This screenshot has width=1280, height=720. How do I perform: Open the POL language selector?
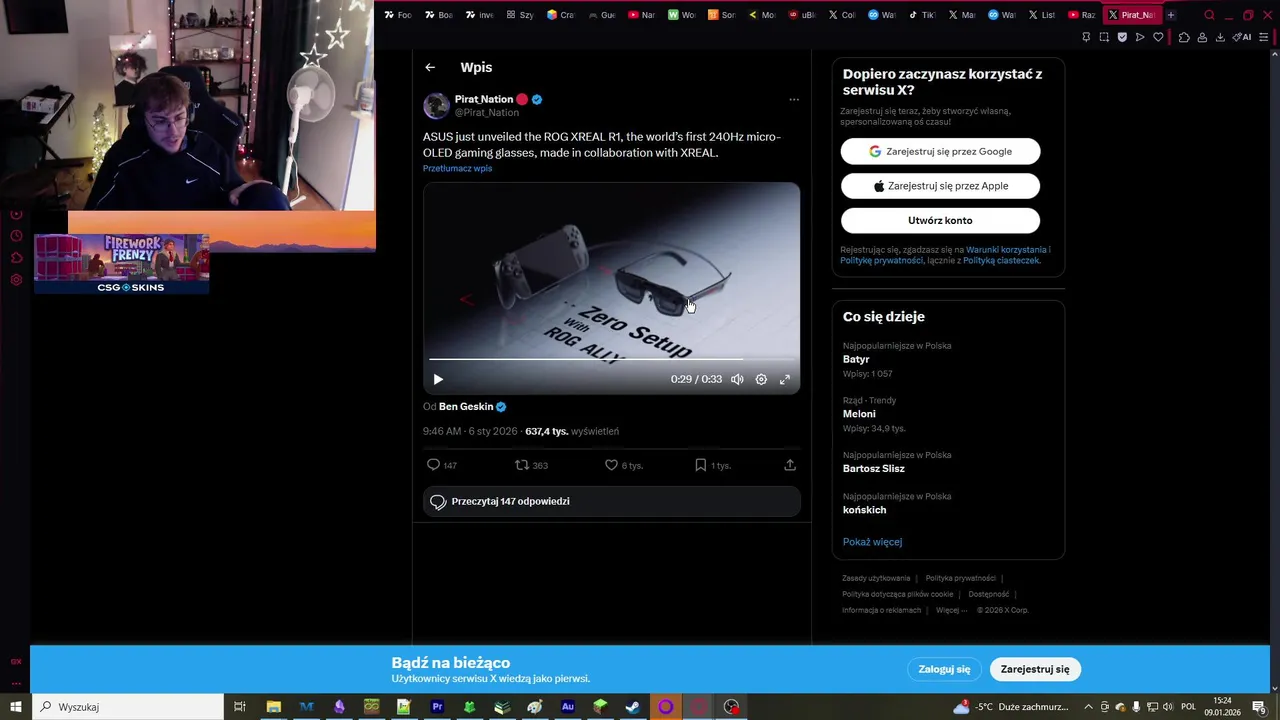pyautogui.click(x=1189, y=707)
